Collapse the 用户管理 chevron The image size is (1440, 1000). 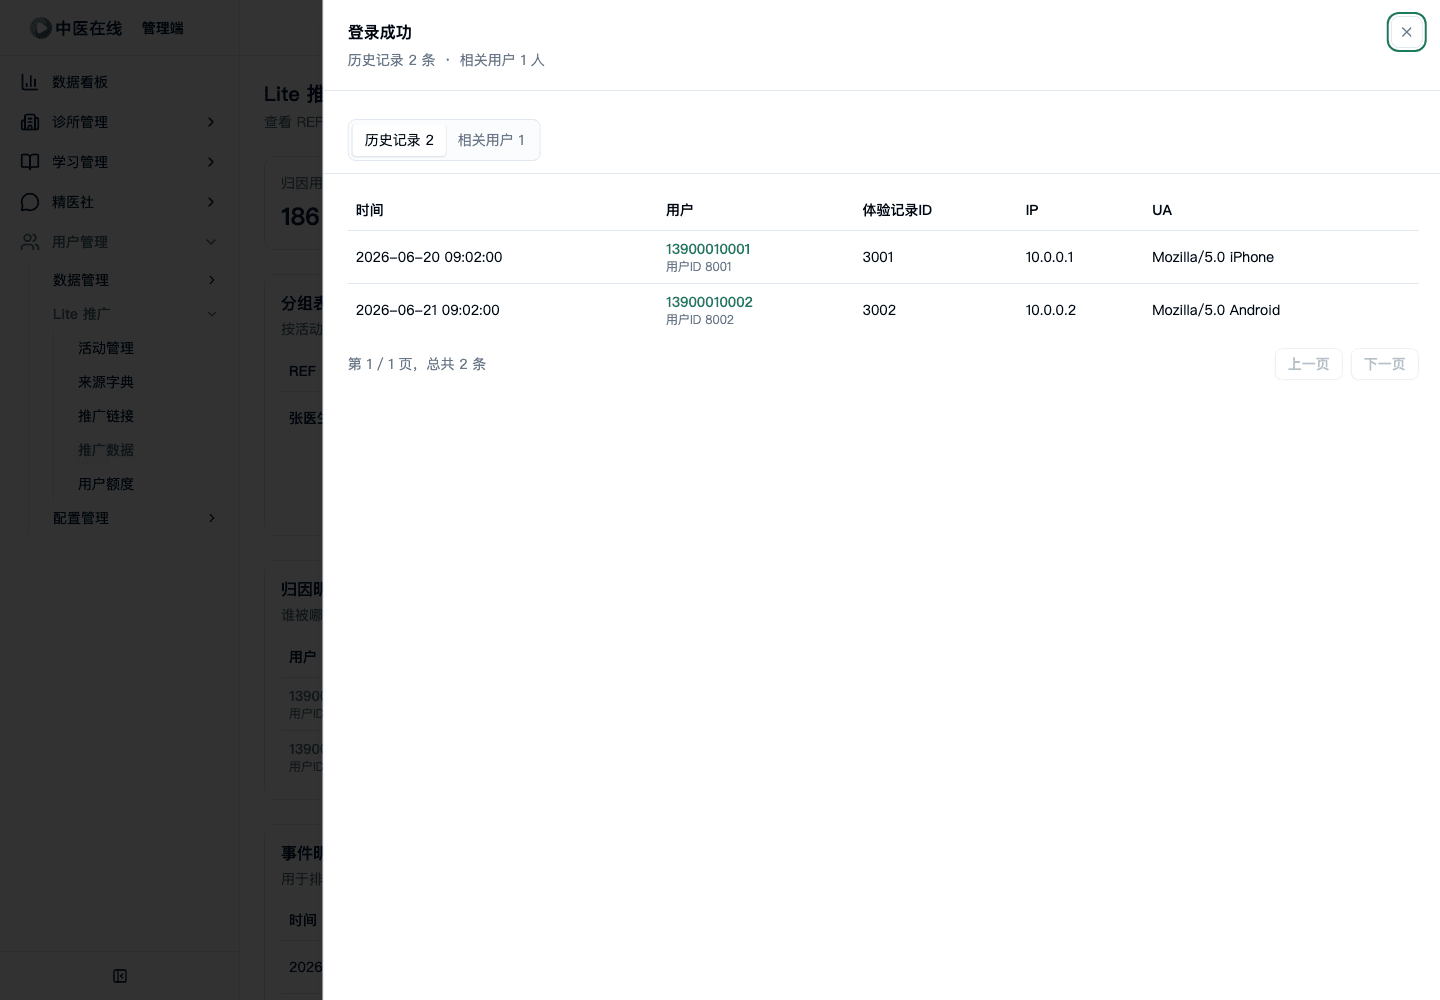(211, 242)
